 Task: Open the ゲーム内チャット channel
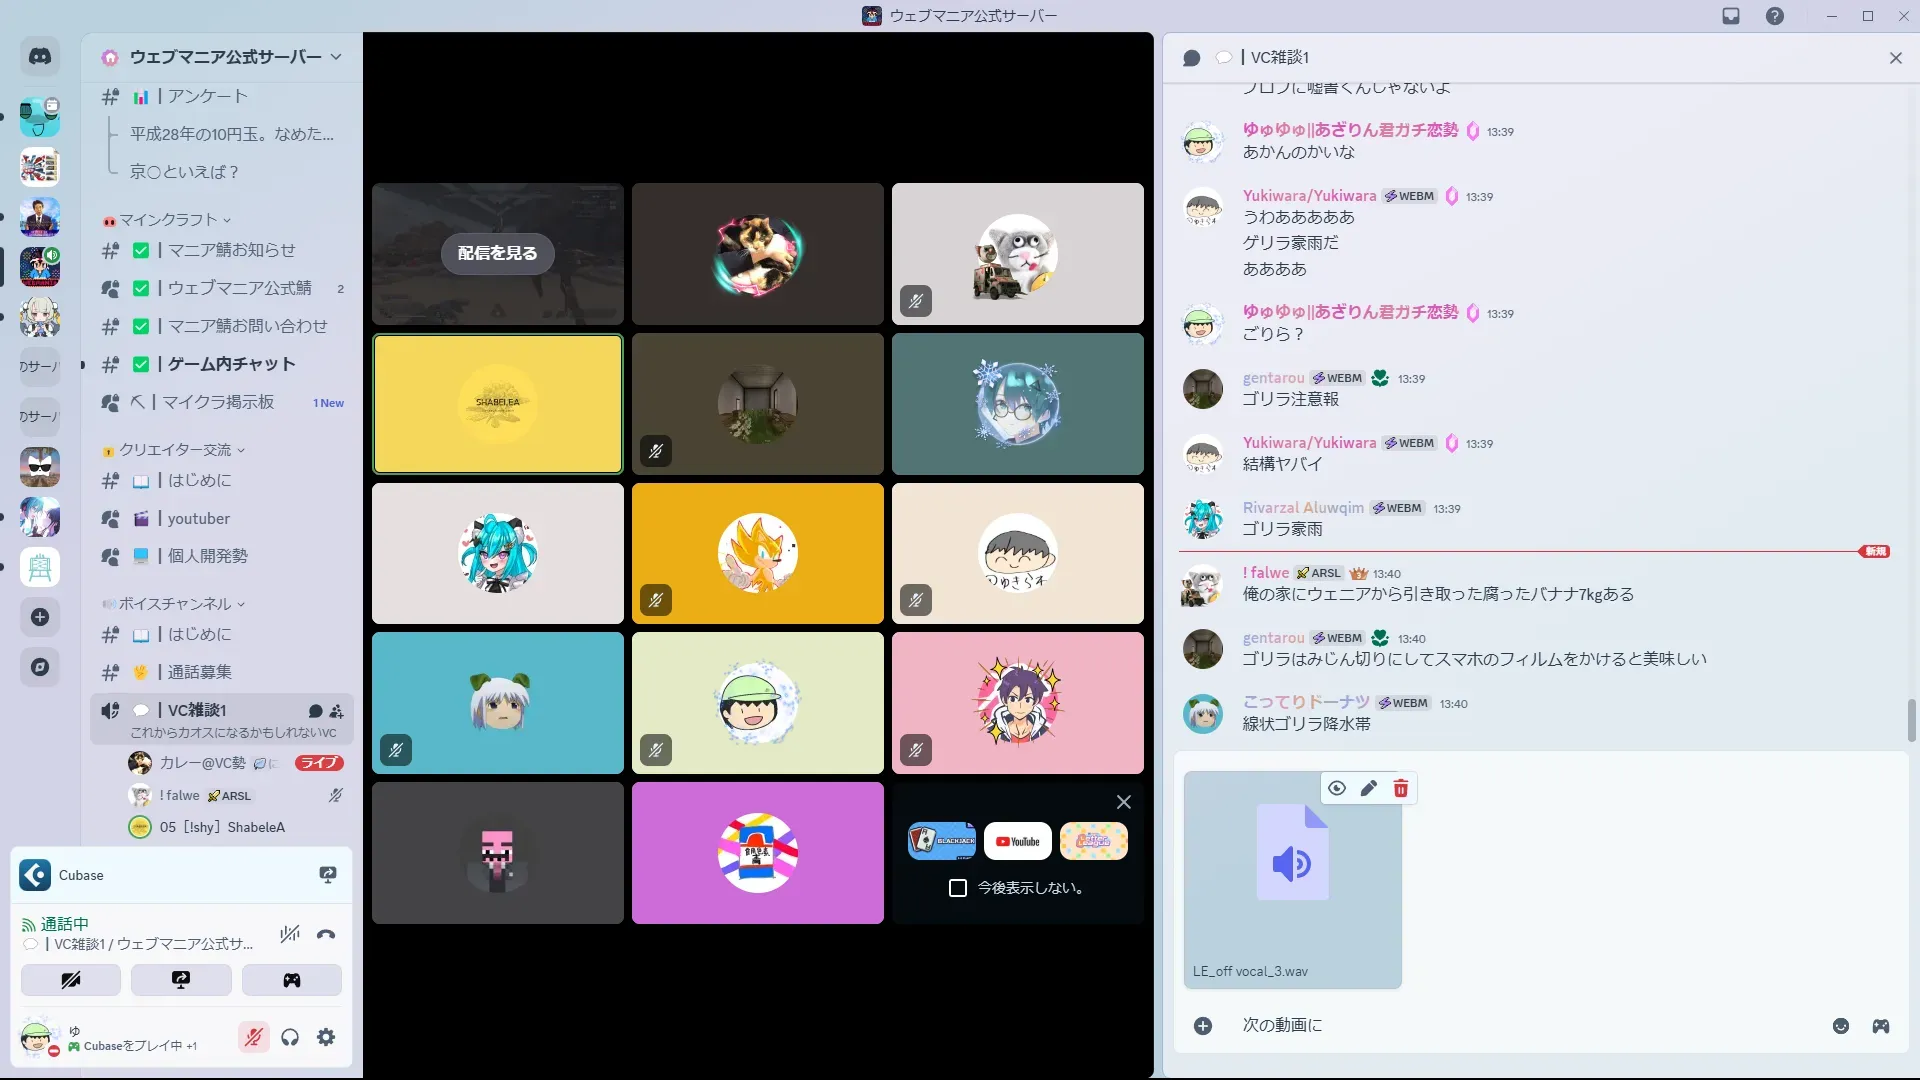pyautogui.click(x=231, y=364)
